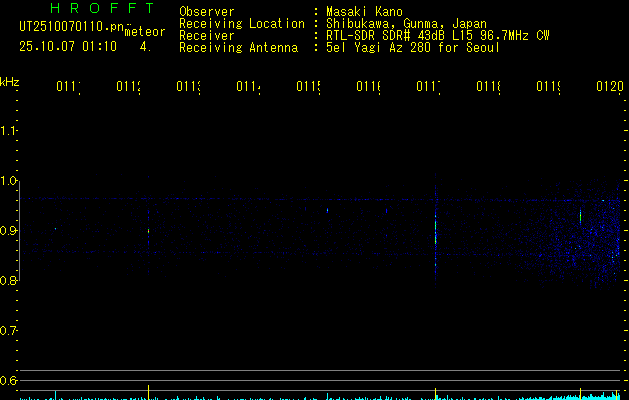Viewport: 629px width, 400px height.
Task: Click the Receiving Location field label
Action: (242, 24)
